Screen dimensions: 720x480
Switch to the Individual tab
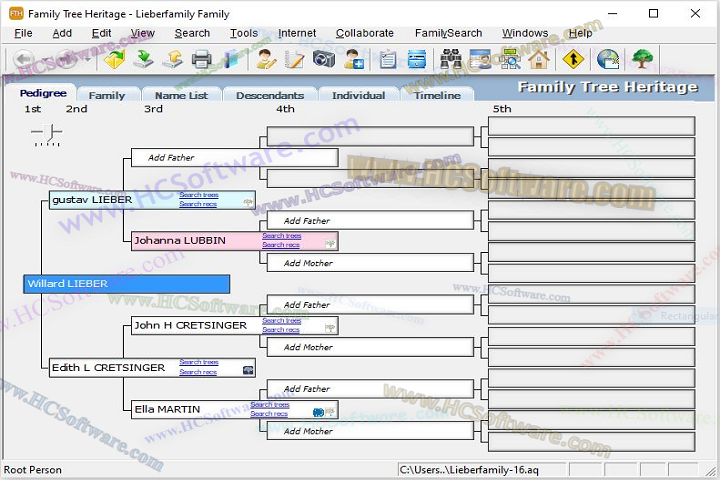359,96
